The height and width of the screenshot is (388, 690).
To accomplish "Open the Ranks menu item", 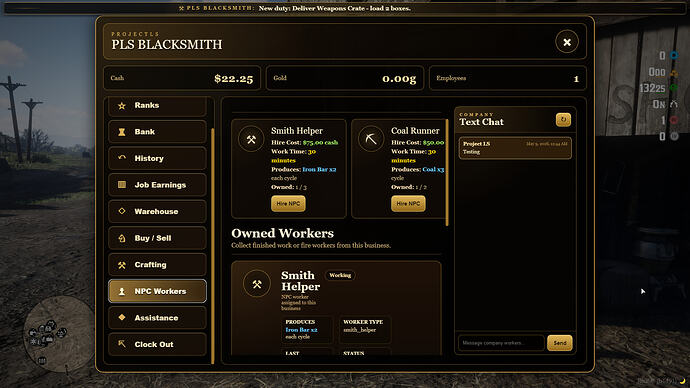I will pos(157,106).
